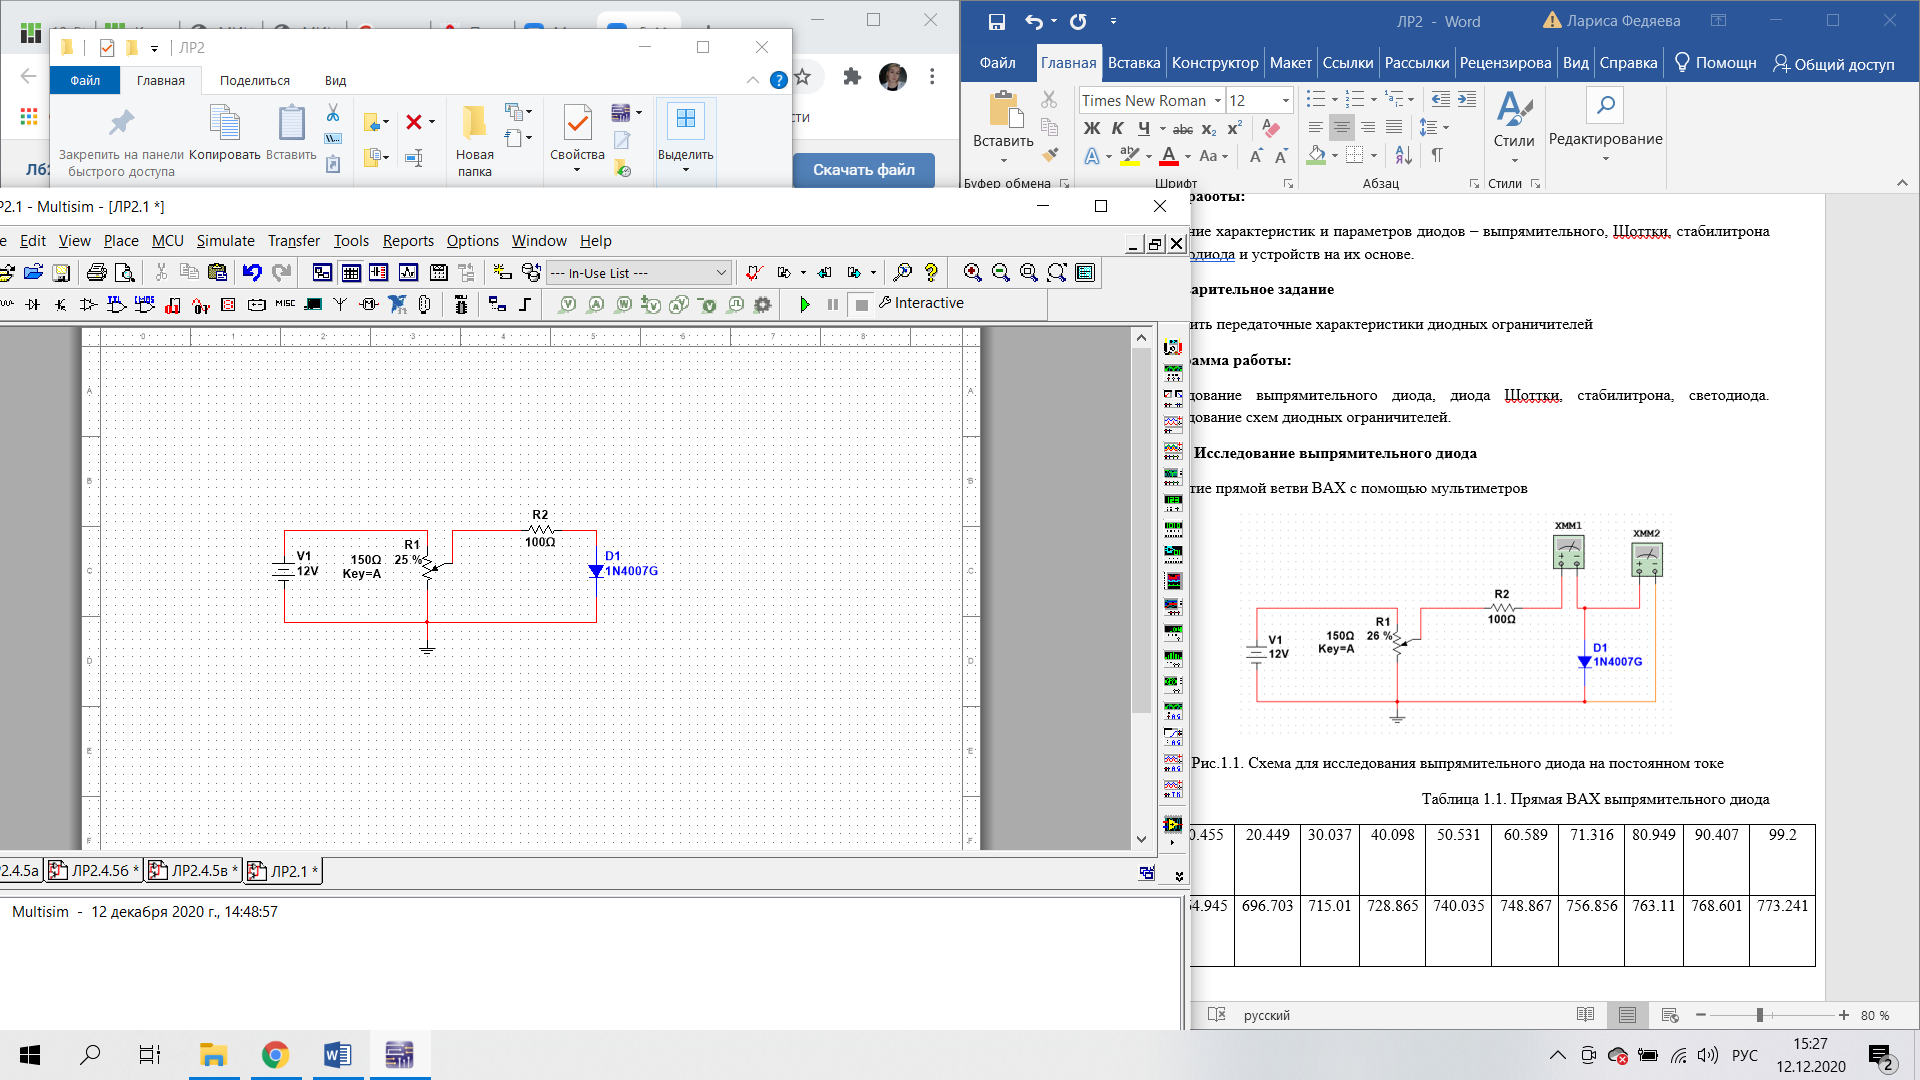Open the Grapher icon in Multisim toolbar

[408, 272]
